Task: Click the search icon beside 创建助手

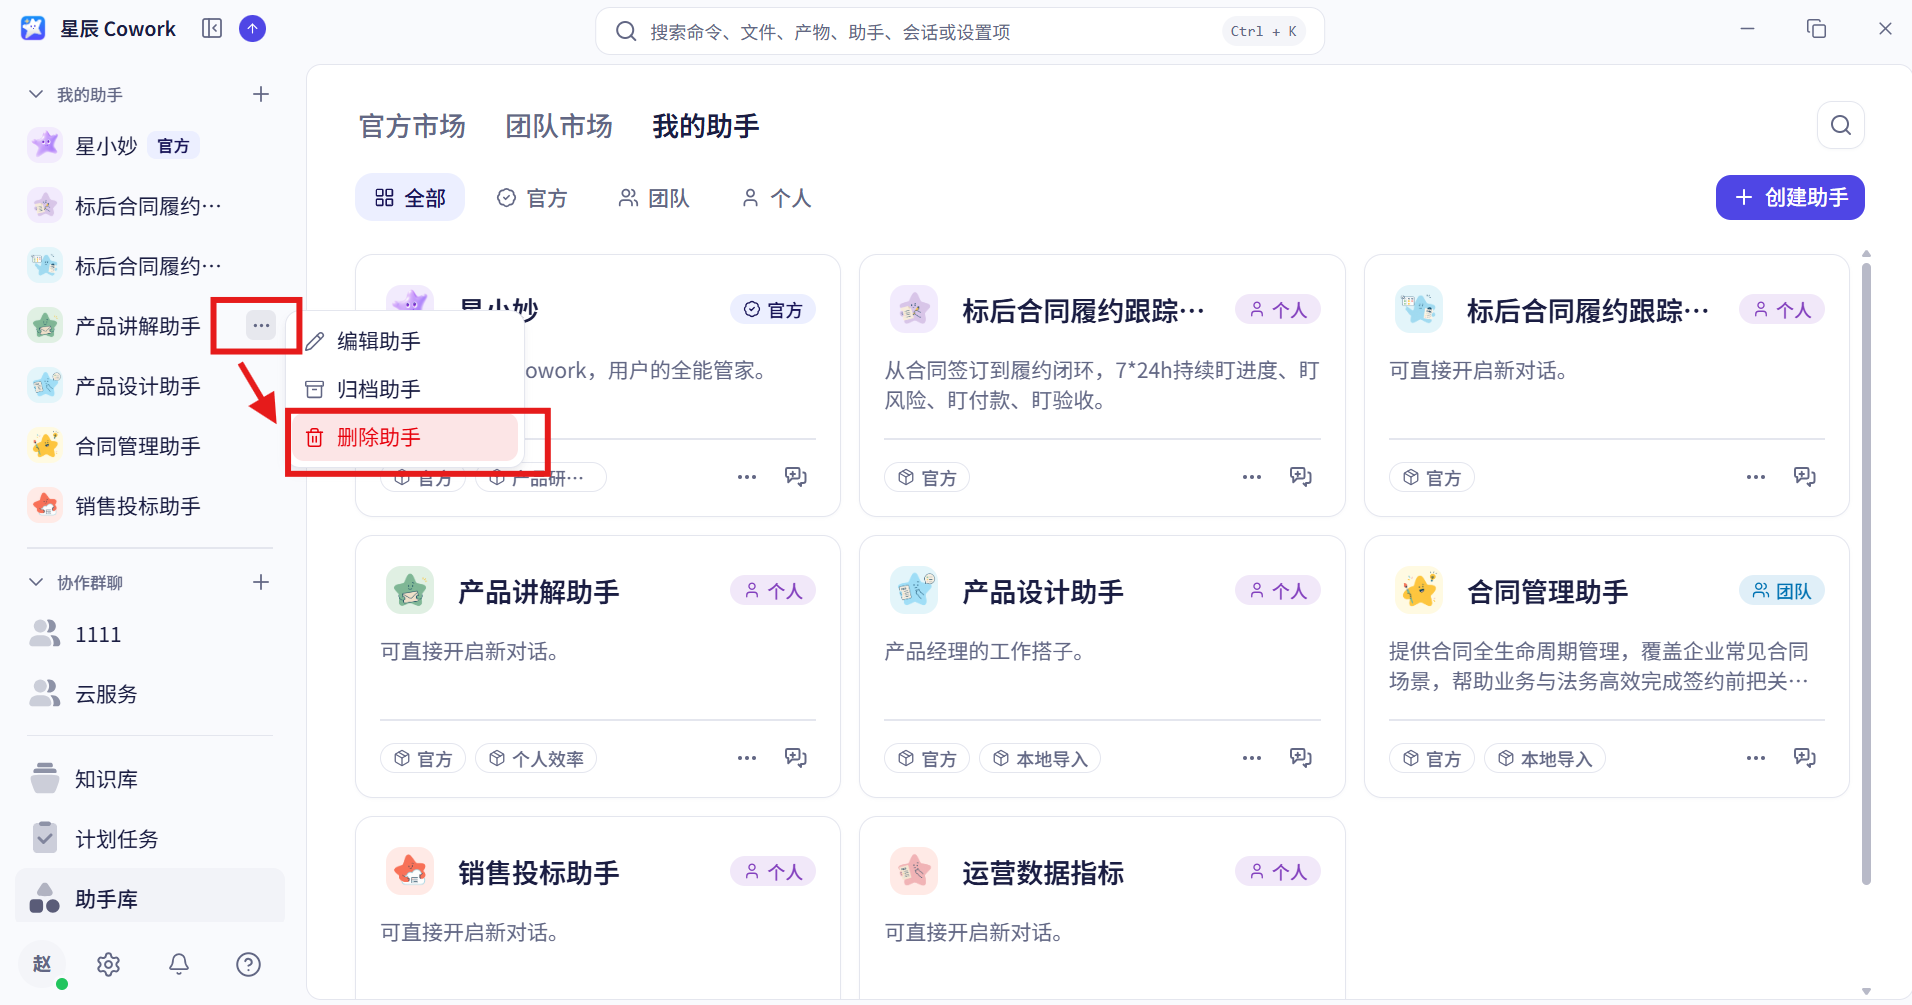Action: (1841, 125)
